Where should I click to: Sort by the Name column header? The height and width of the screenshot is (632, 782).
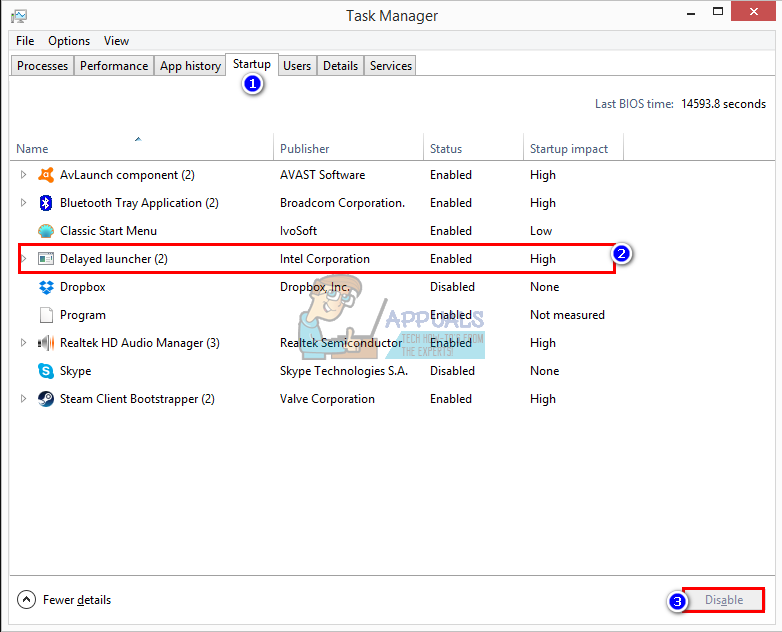142,147
